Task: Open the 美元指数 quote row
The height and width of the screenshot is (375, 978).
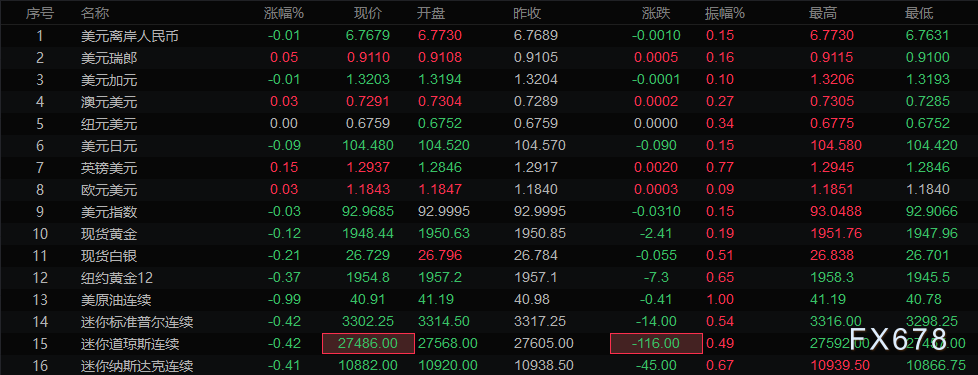Action: (489, 212)
